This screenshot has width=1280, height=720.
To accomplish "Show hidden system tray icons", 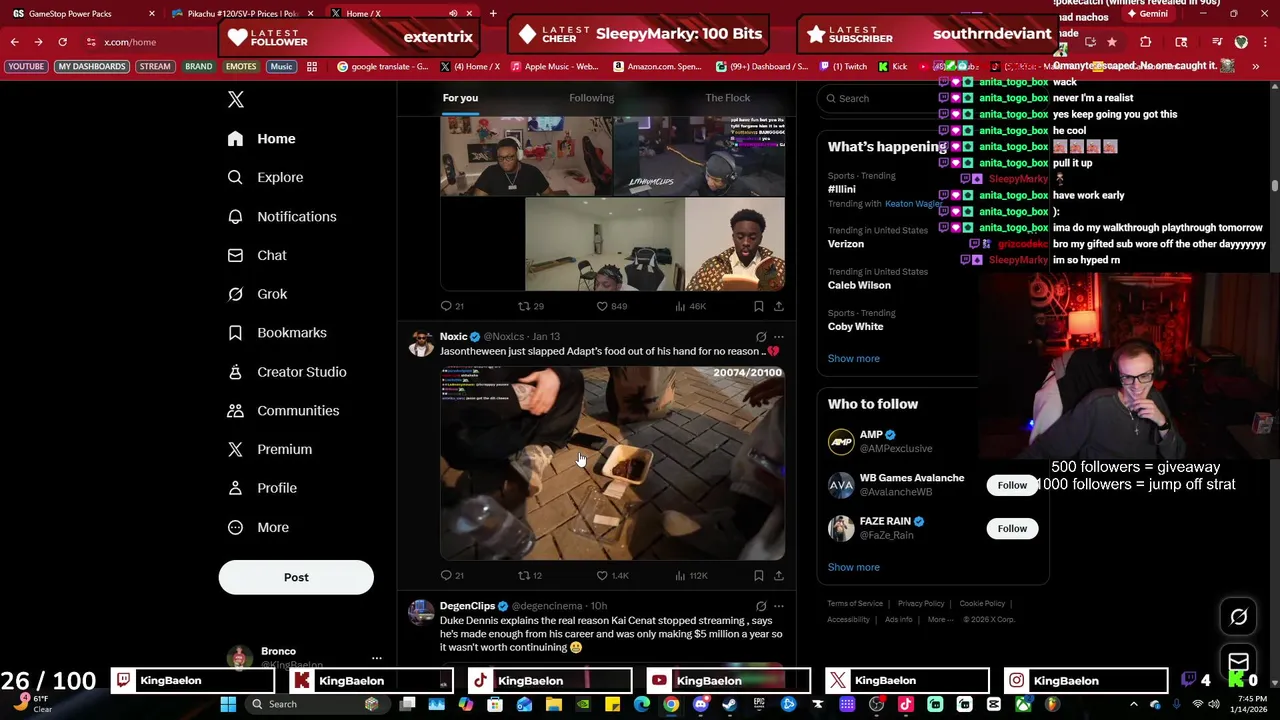I will pyautogui.click(x=1133, y=704).
